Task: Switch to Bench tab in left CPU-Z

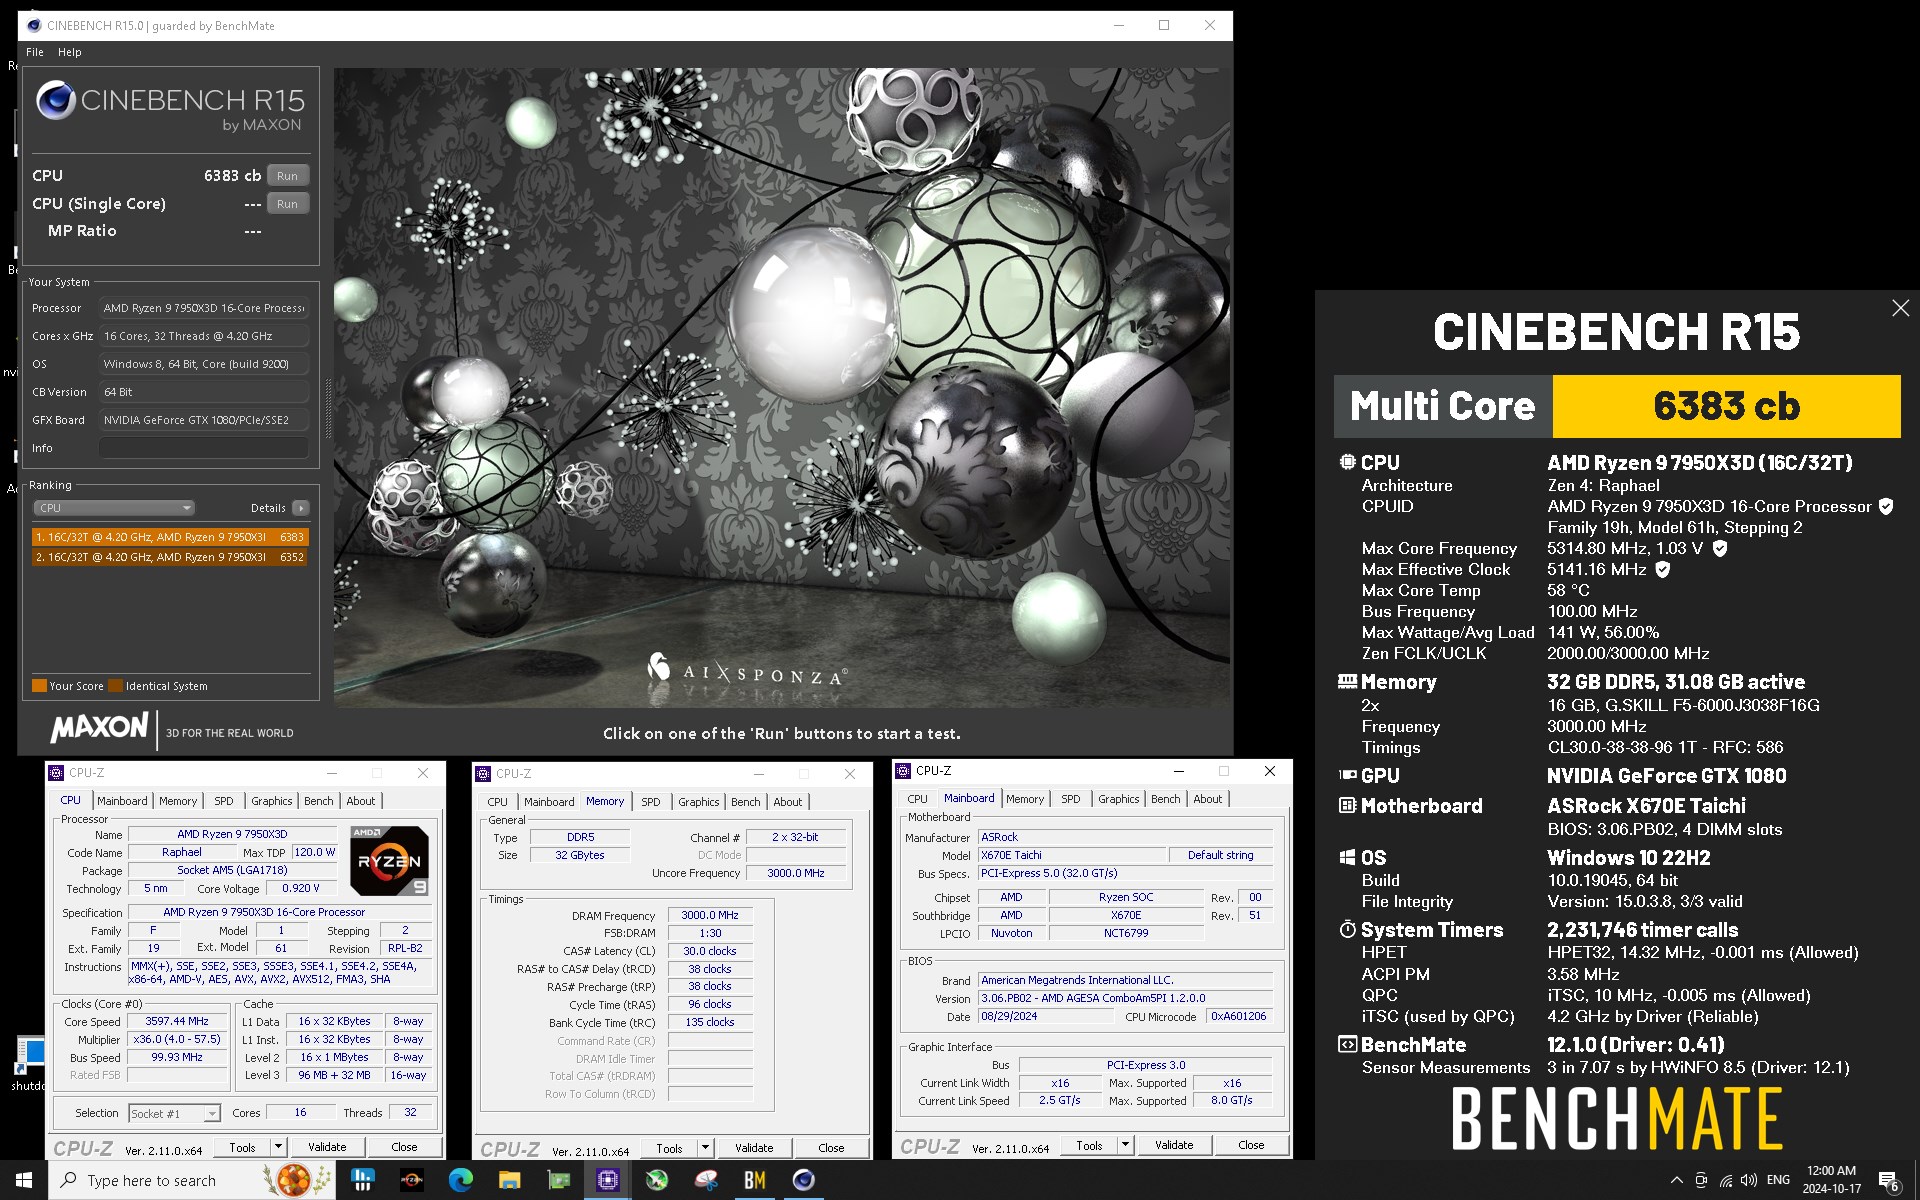Action: coord(319,801)
